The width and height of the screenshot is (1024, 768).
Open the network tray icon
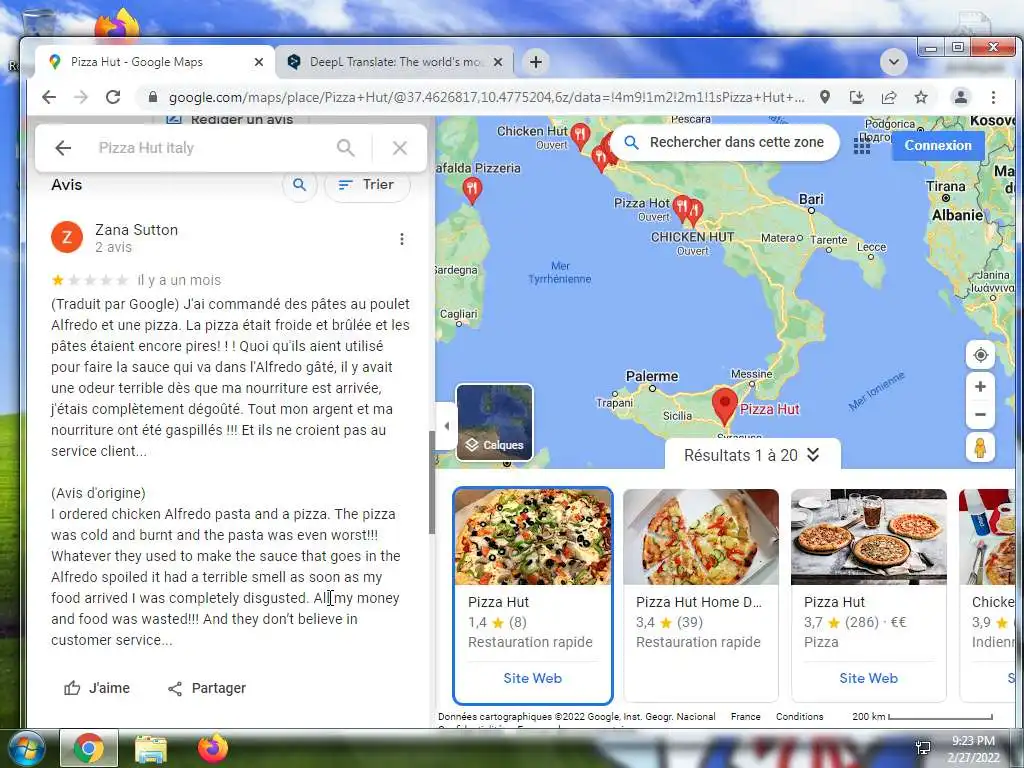tap(923, 748)
